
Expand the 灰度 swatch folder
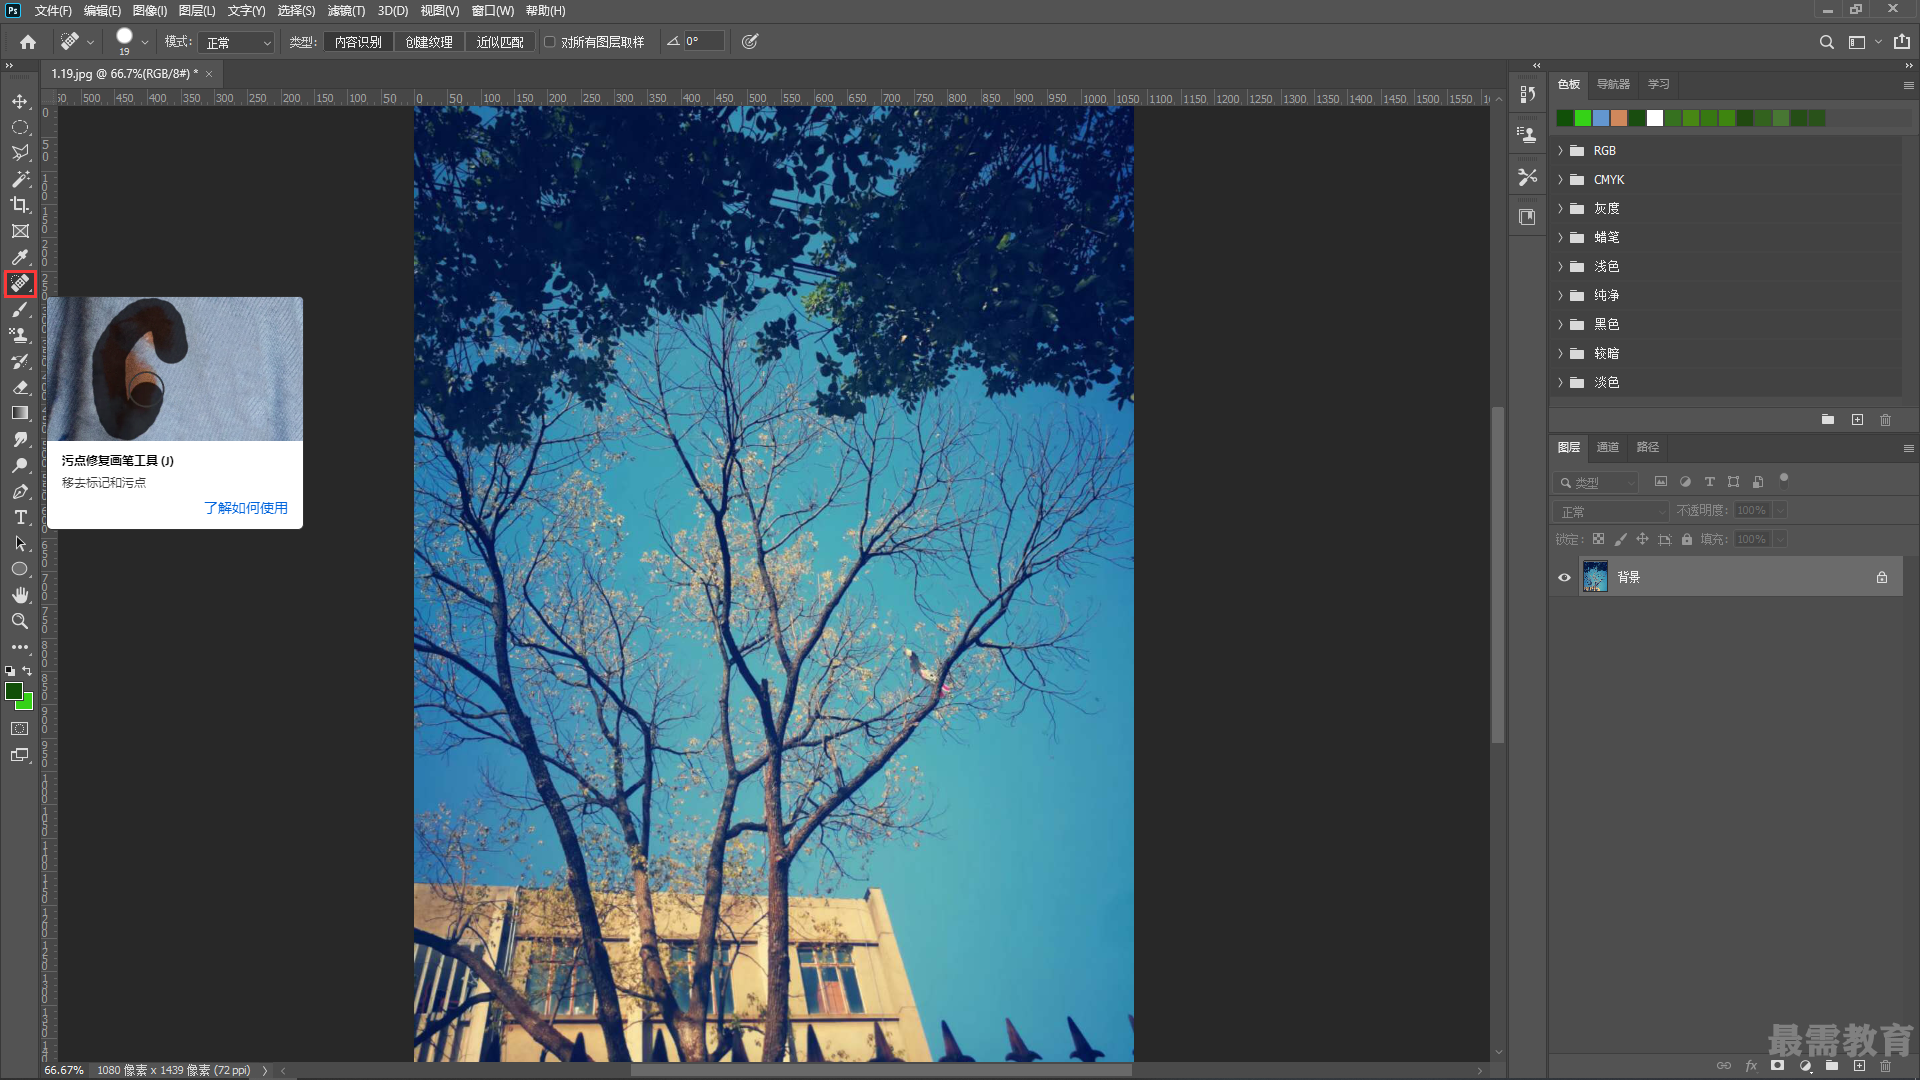[x=1560, y=209]
